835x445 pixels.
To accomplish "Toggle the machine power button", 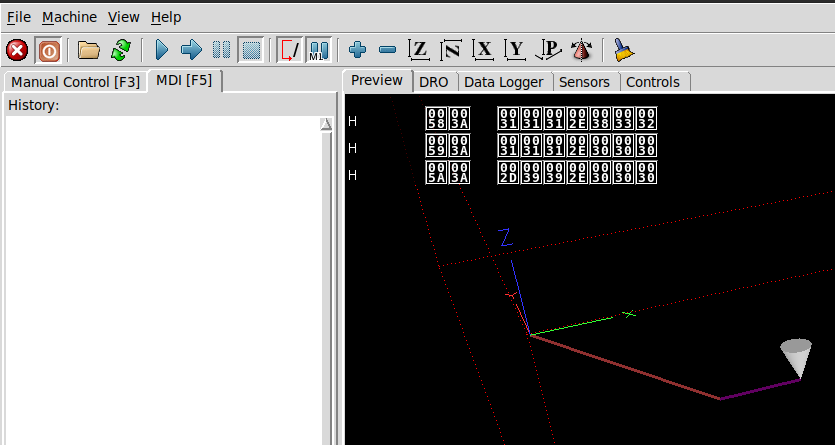I will pyautogui.click(x=49, y=51).
